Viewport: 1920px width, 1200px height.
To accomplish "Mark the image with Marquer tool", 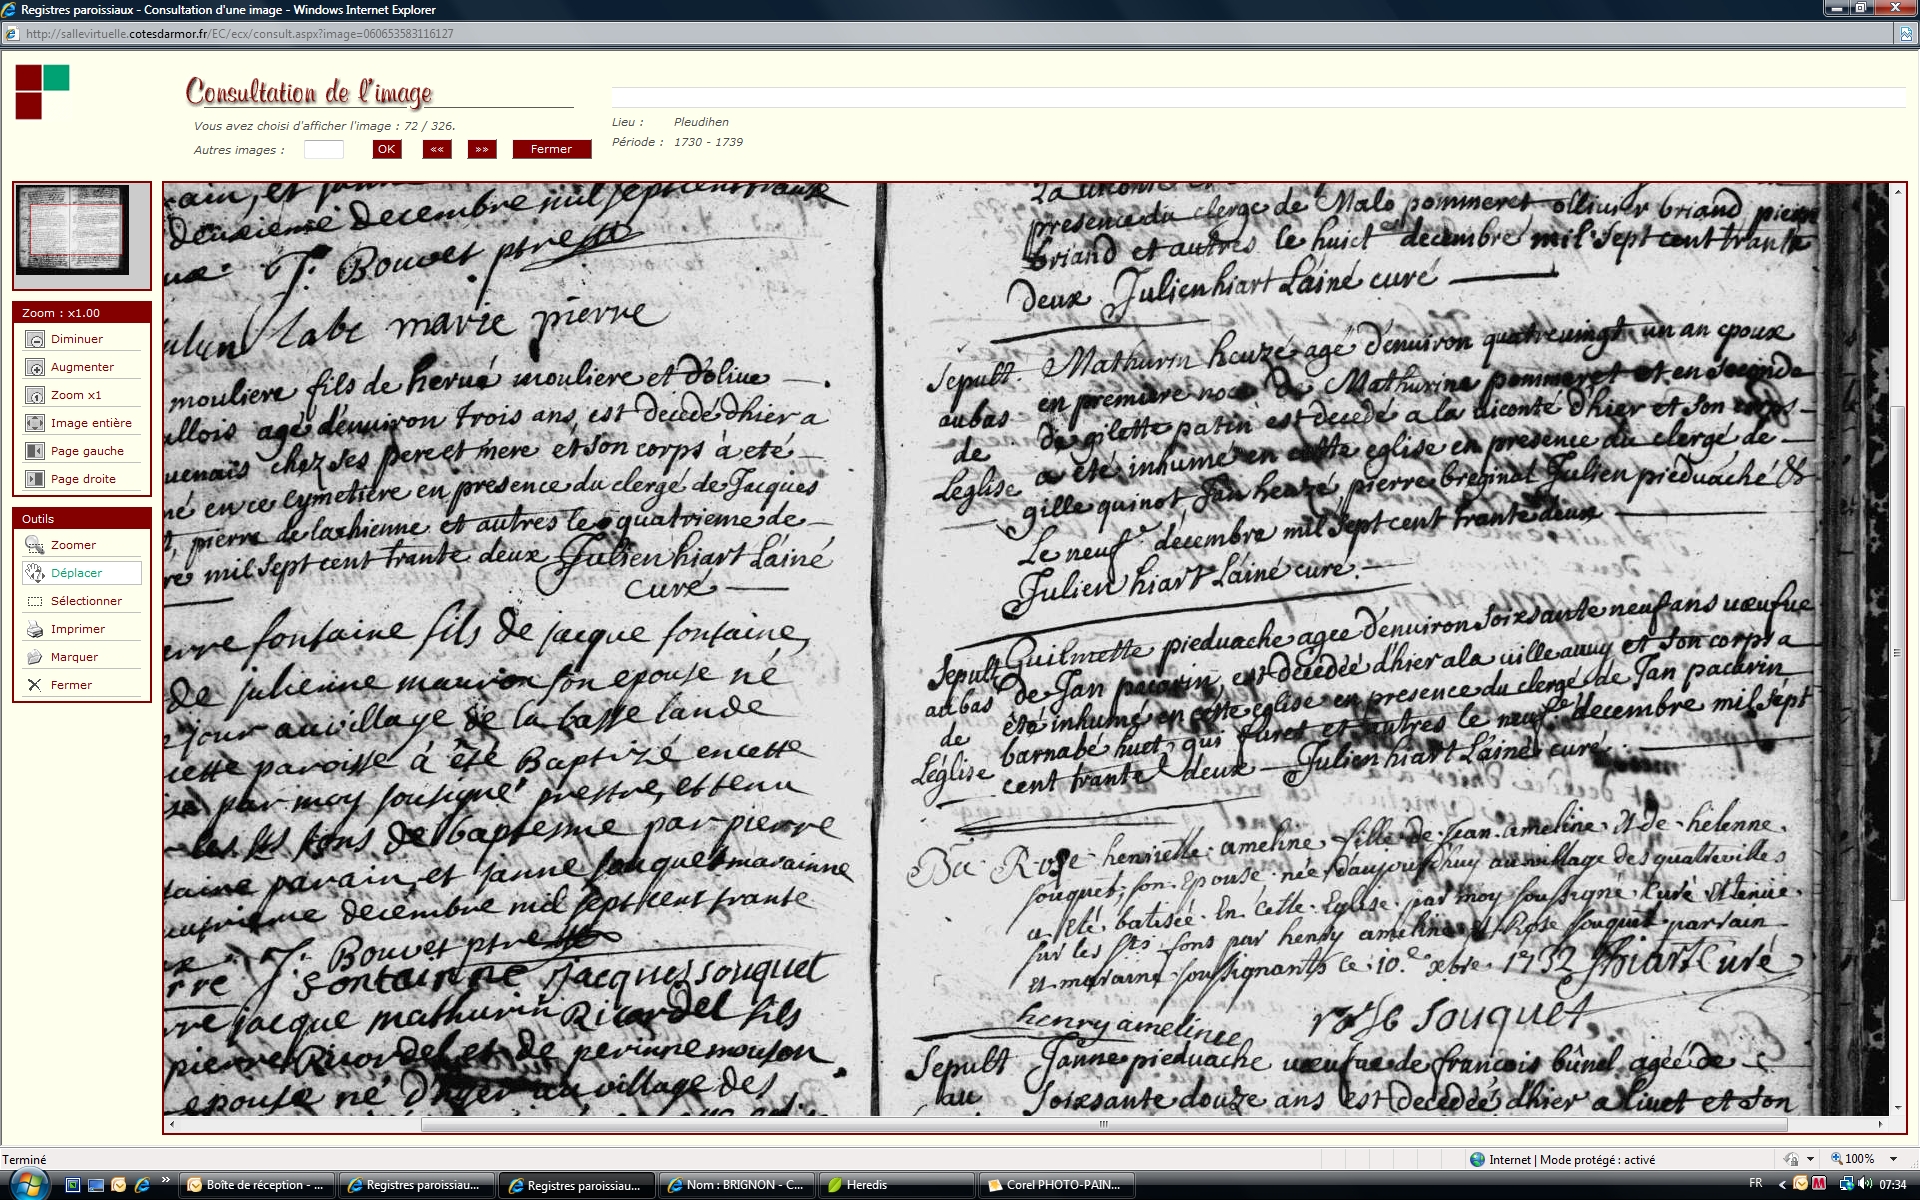I will click(x=36, y=658).
